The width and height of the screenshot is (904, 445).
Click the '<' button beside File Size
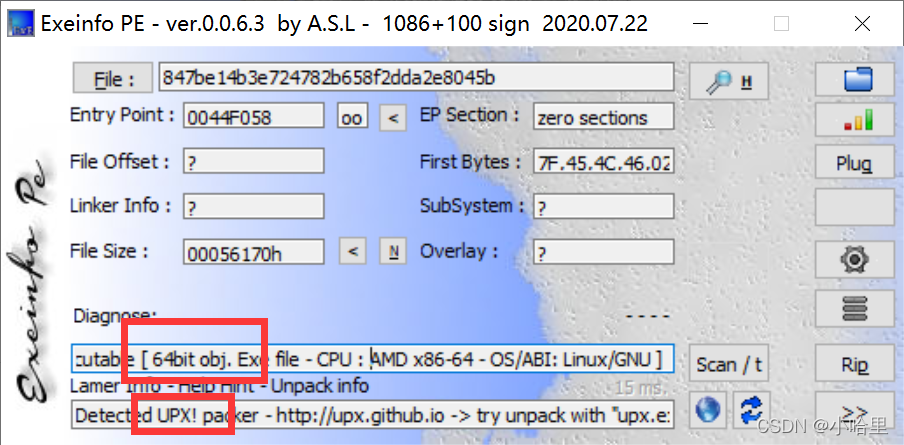pos(353,251)
